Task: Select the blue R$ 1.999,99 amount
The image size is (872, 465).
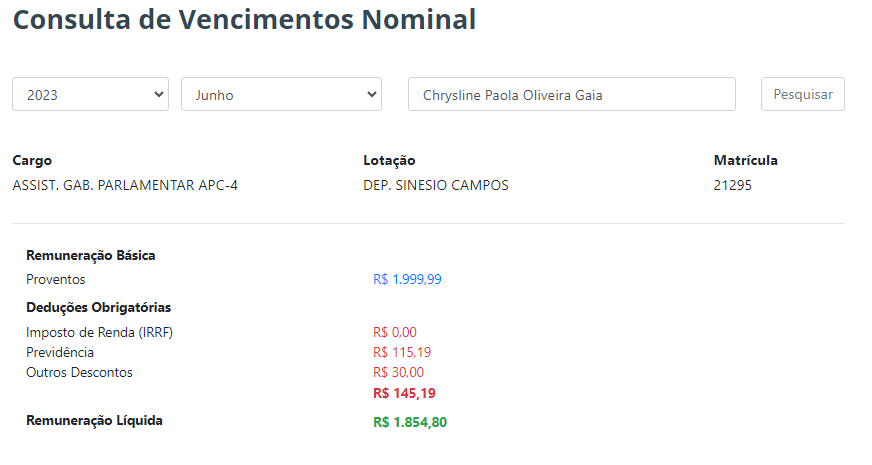Action: [x=407, y=279]
